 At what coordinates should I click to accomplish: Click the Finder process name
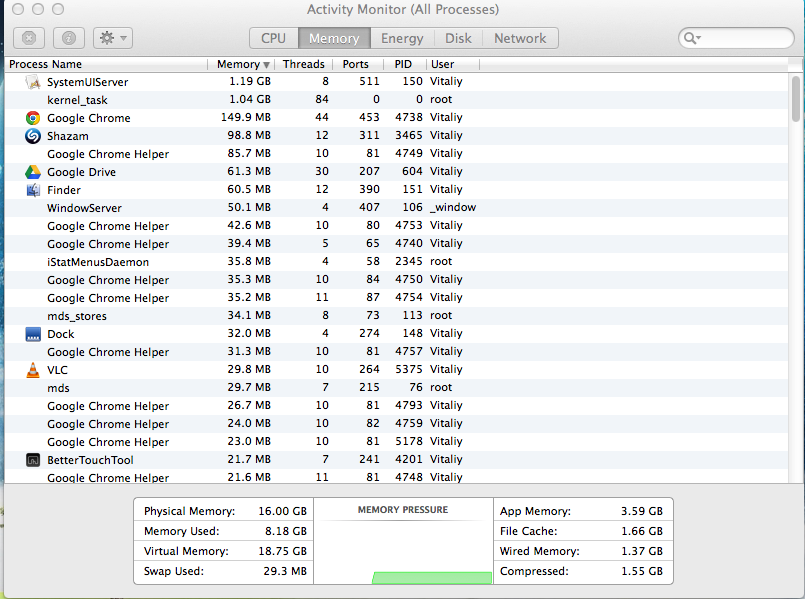64,190
